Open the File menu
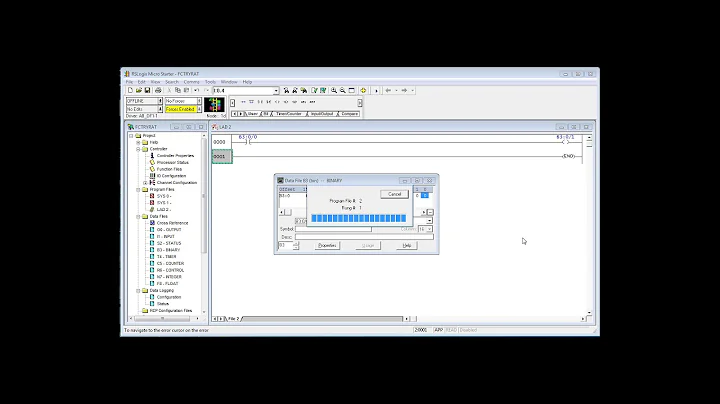 coord(129,82)
